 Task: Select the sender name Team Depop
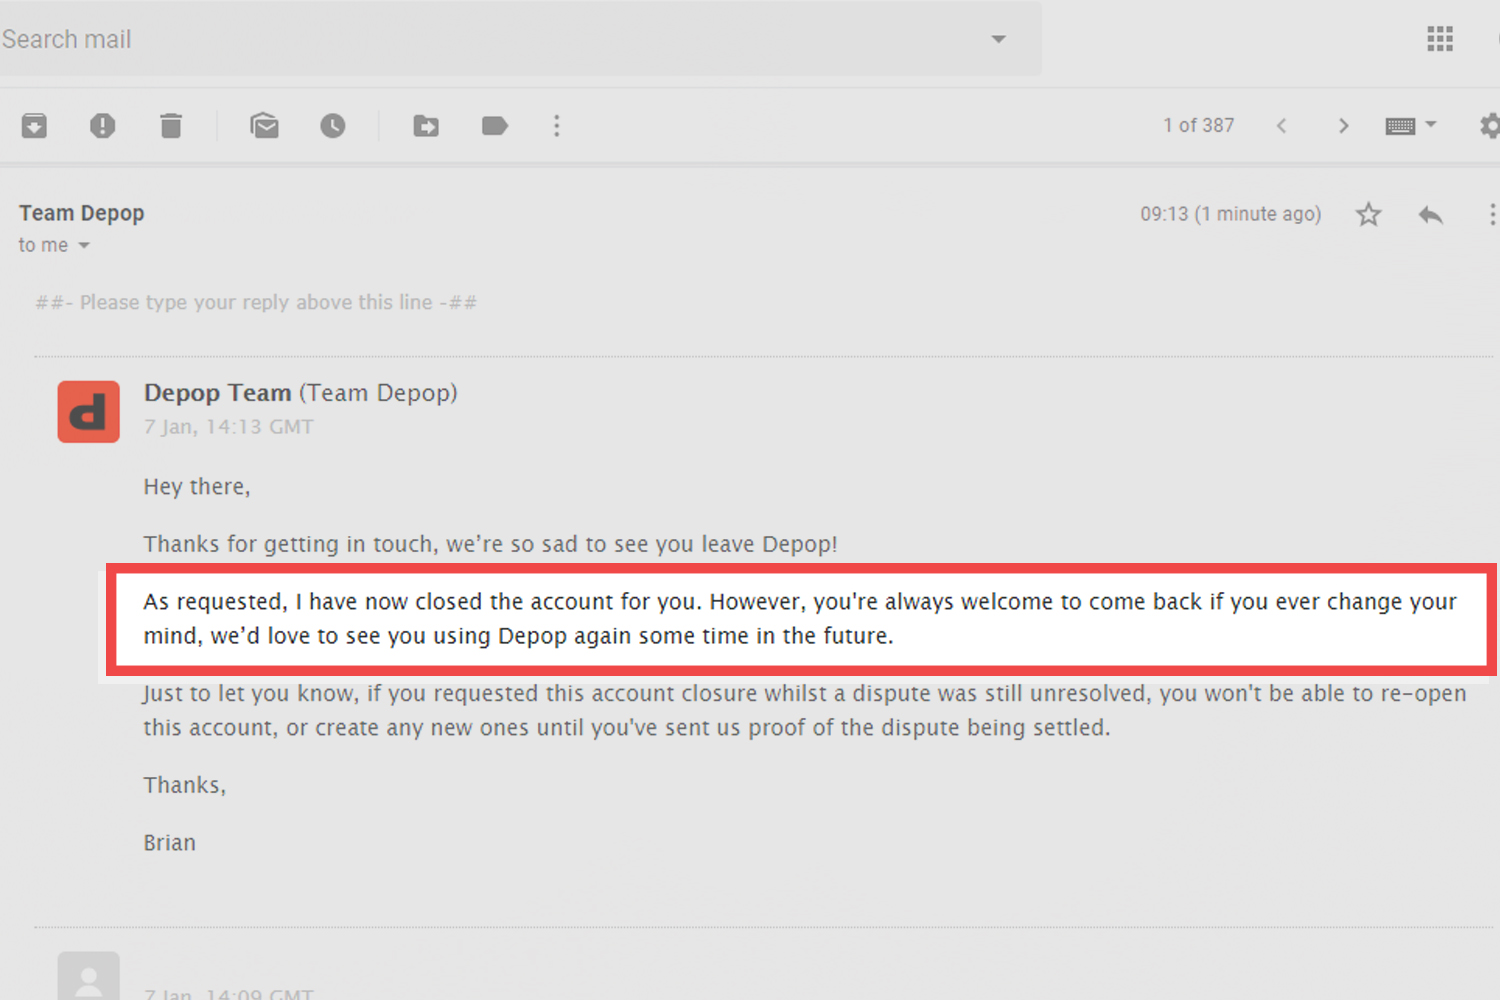(x=82, y=213)
